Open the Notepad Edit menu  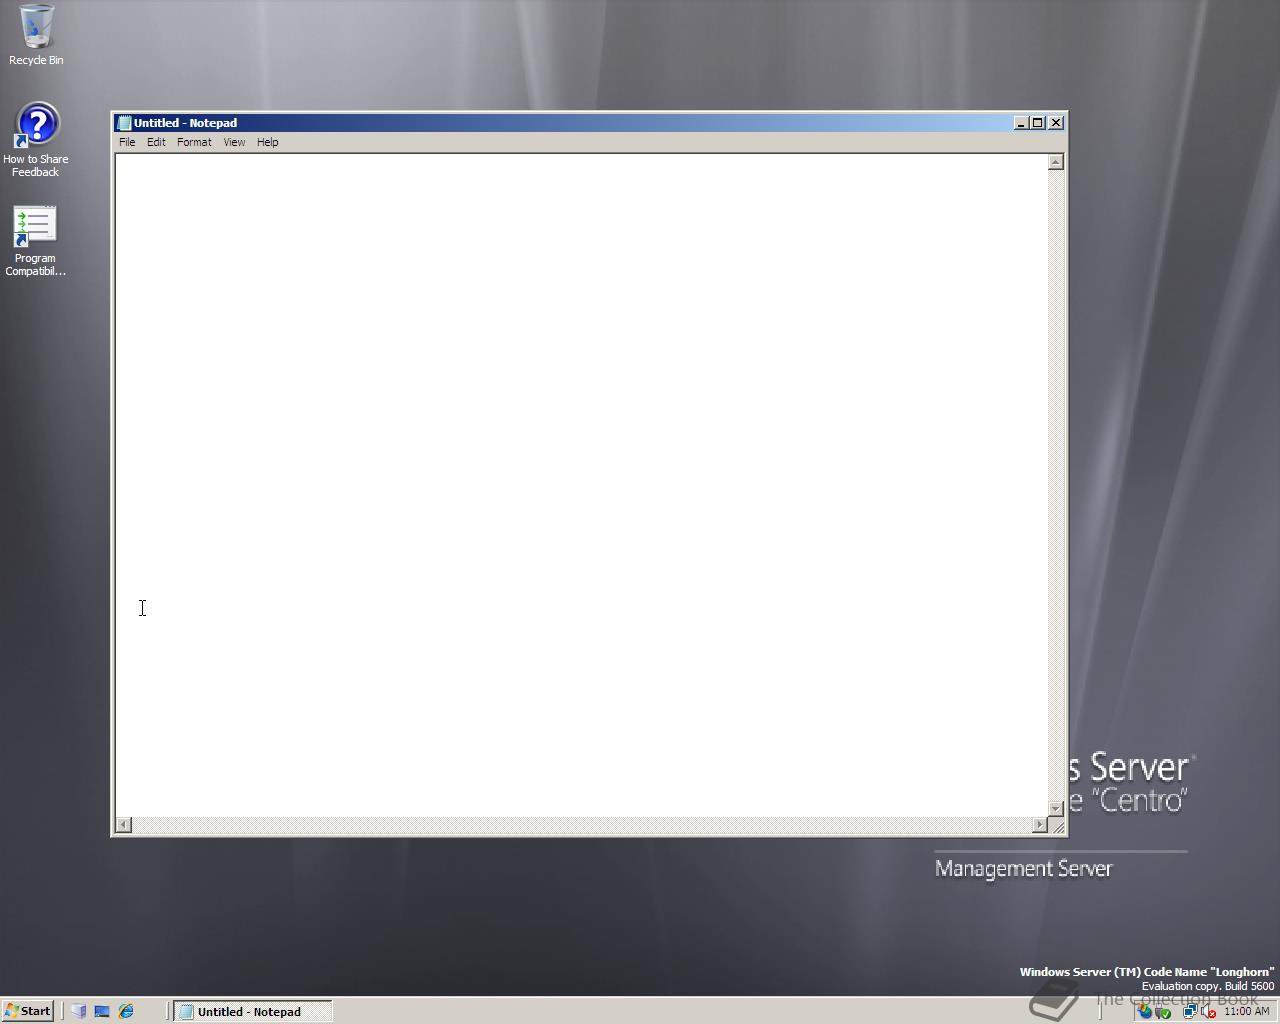[x=156, y=142]
